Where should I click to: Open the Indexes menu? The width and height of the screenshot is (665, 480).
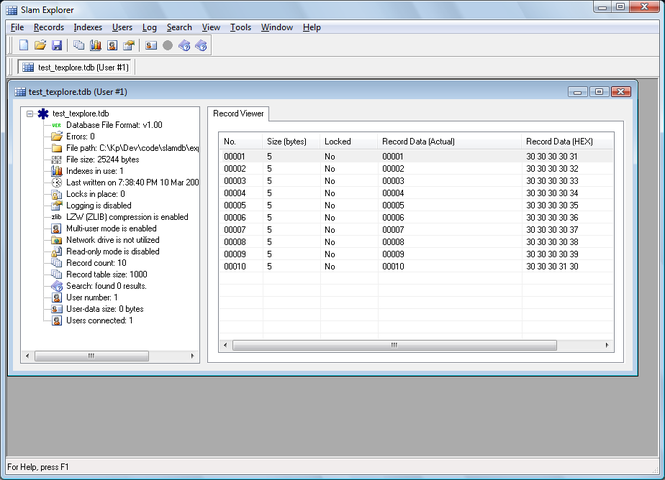click(x=88, y=27)
